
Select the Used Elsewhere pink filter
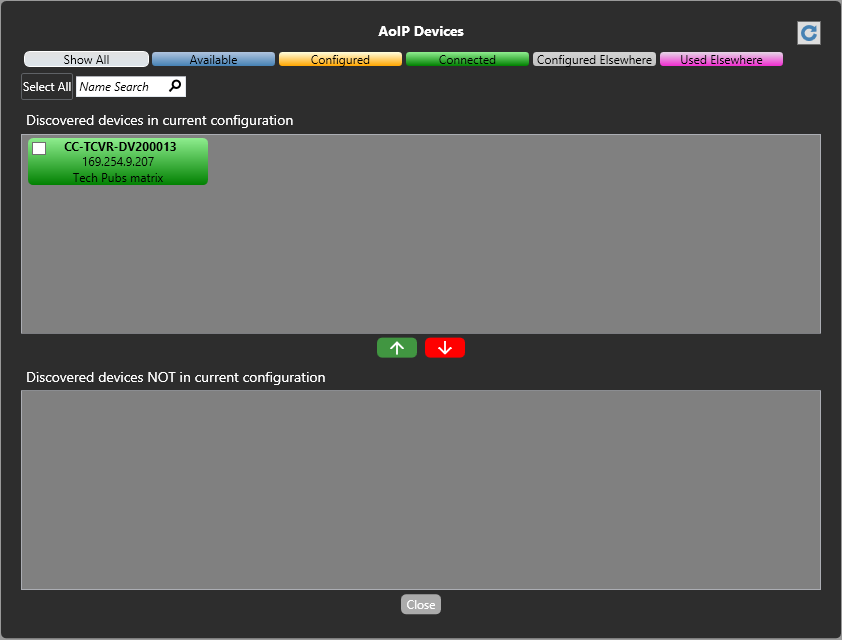pyautogui.click(x=721, y=60)
